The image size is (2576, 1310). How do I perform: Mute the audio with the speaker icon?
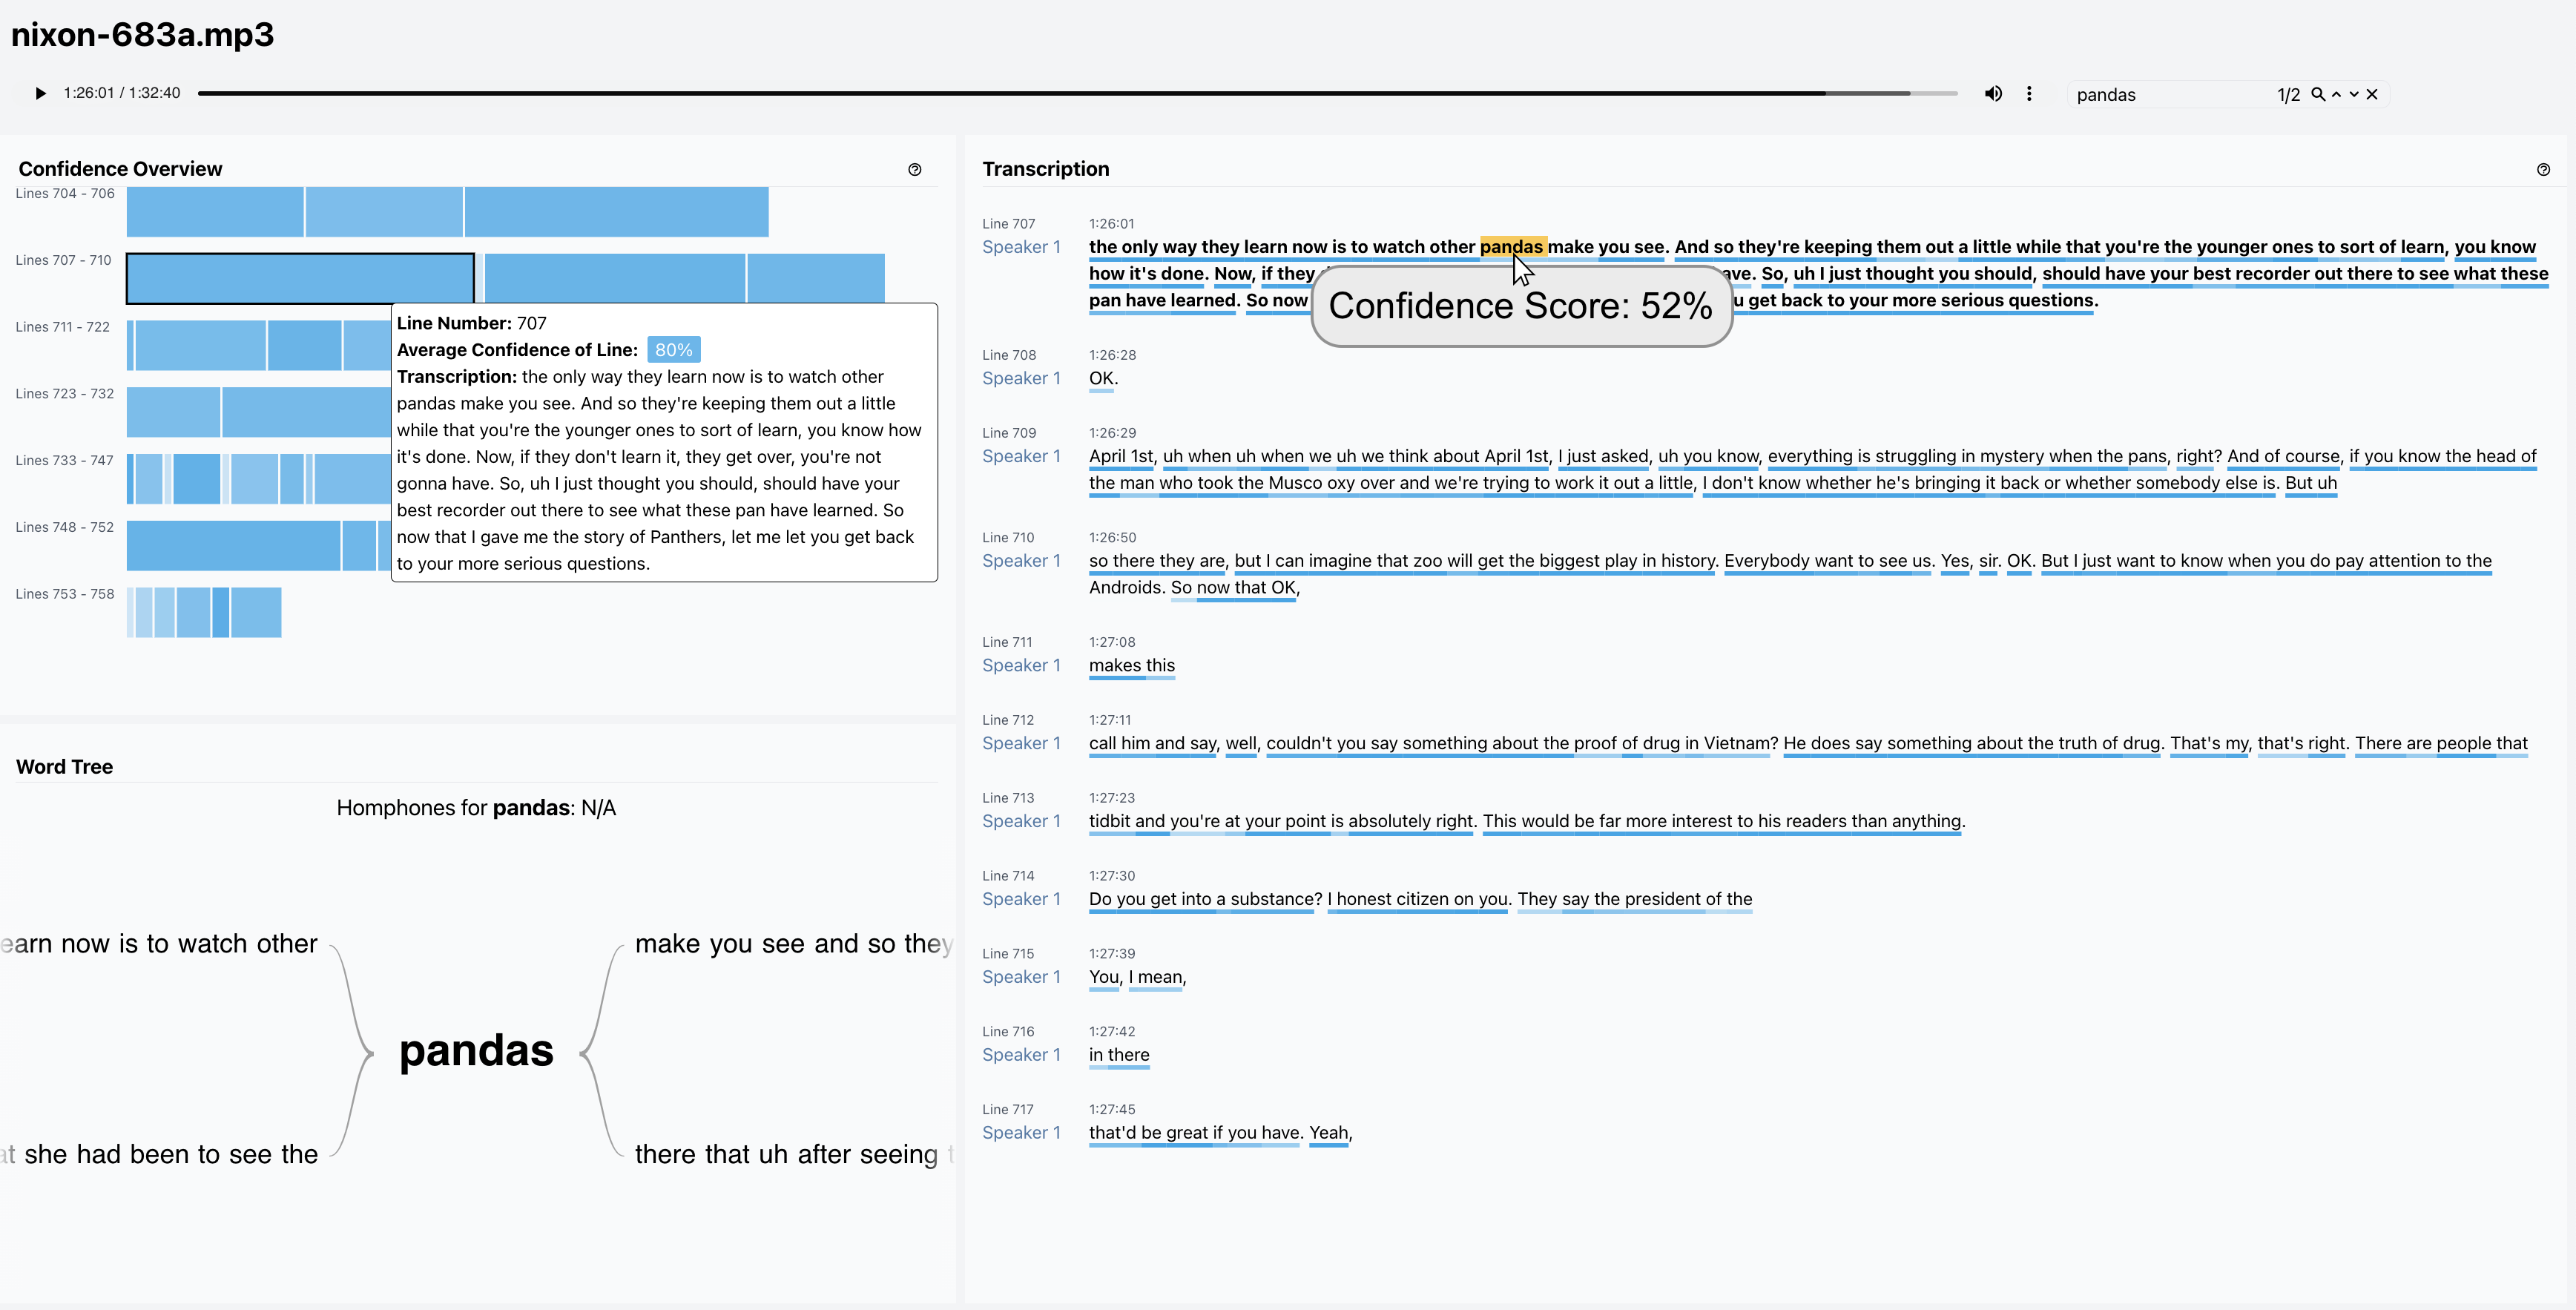pyautogui.click(x=1993, y=93)
